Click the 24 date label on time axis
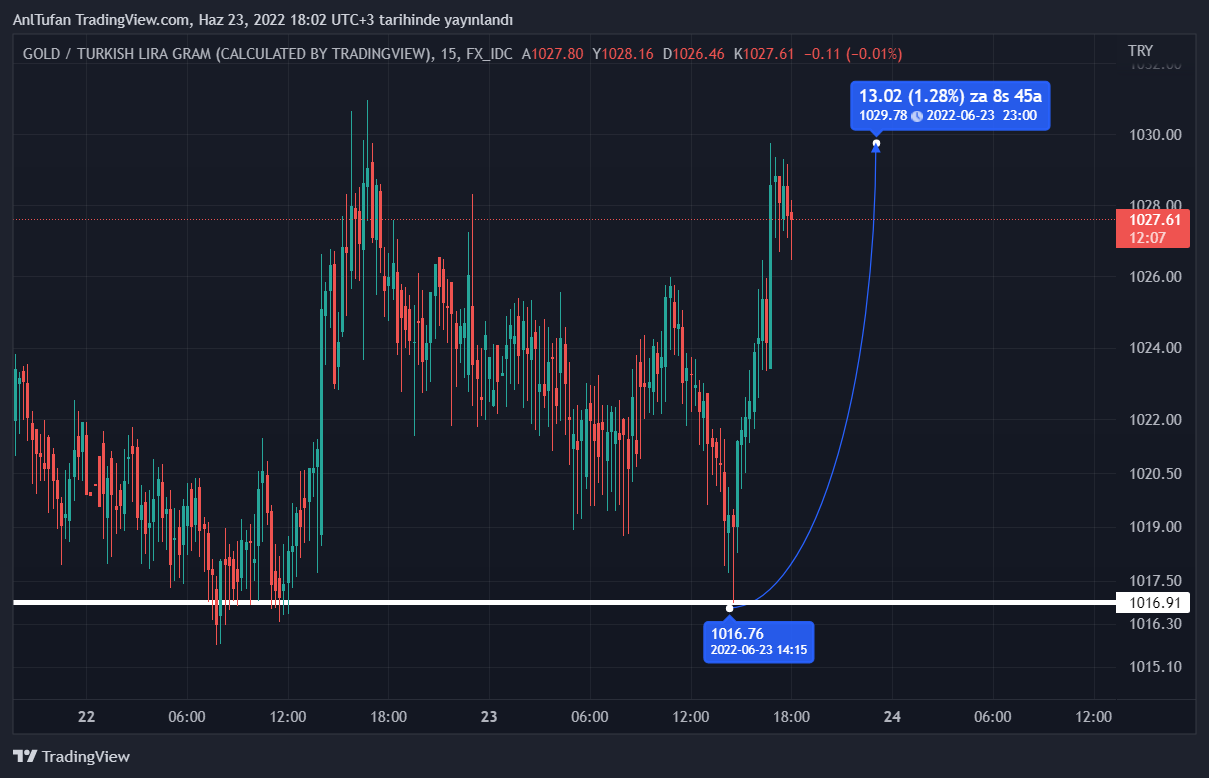This screenshot has width=1209, height=778. tap(892, 717)
